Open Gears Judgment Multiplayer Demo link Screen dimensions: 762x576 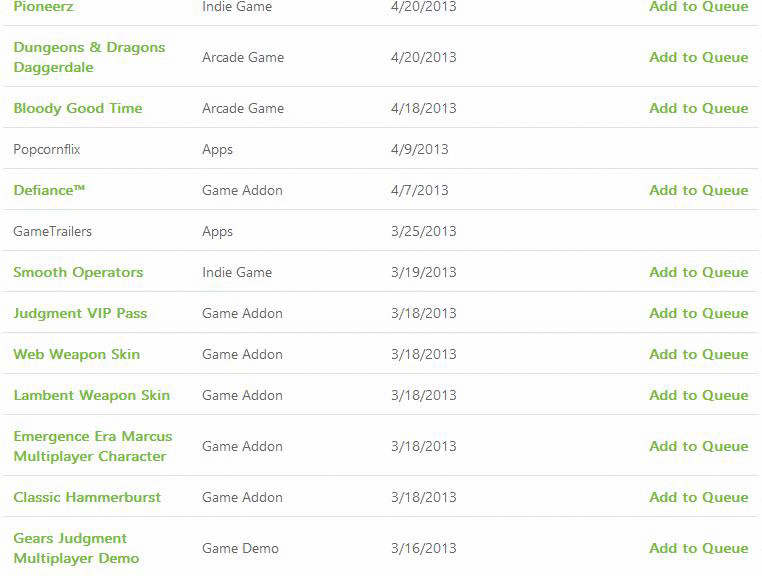(76, 548)
